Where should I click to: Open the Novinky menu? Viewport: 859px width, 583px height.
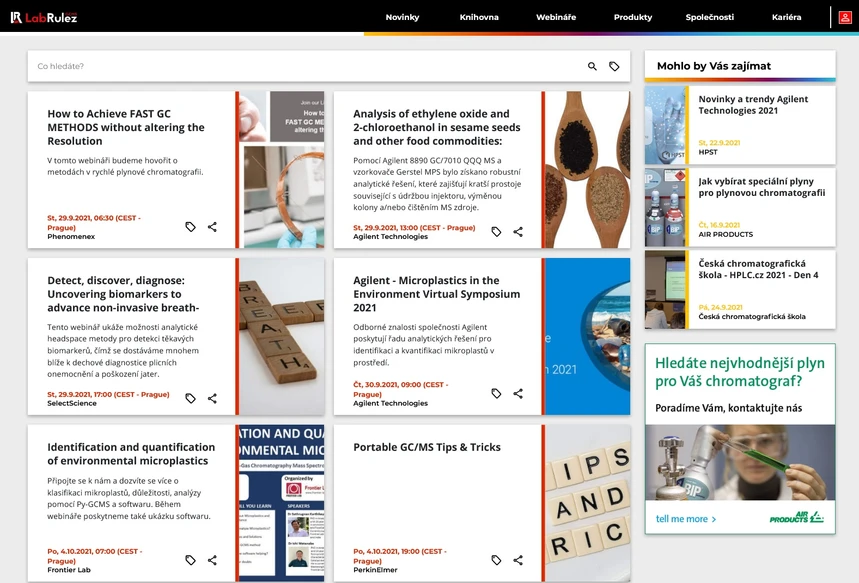coord(402,17)
